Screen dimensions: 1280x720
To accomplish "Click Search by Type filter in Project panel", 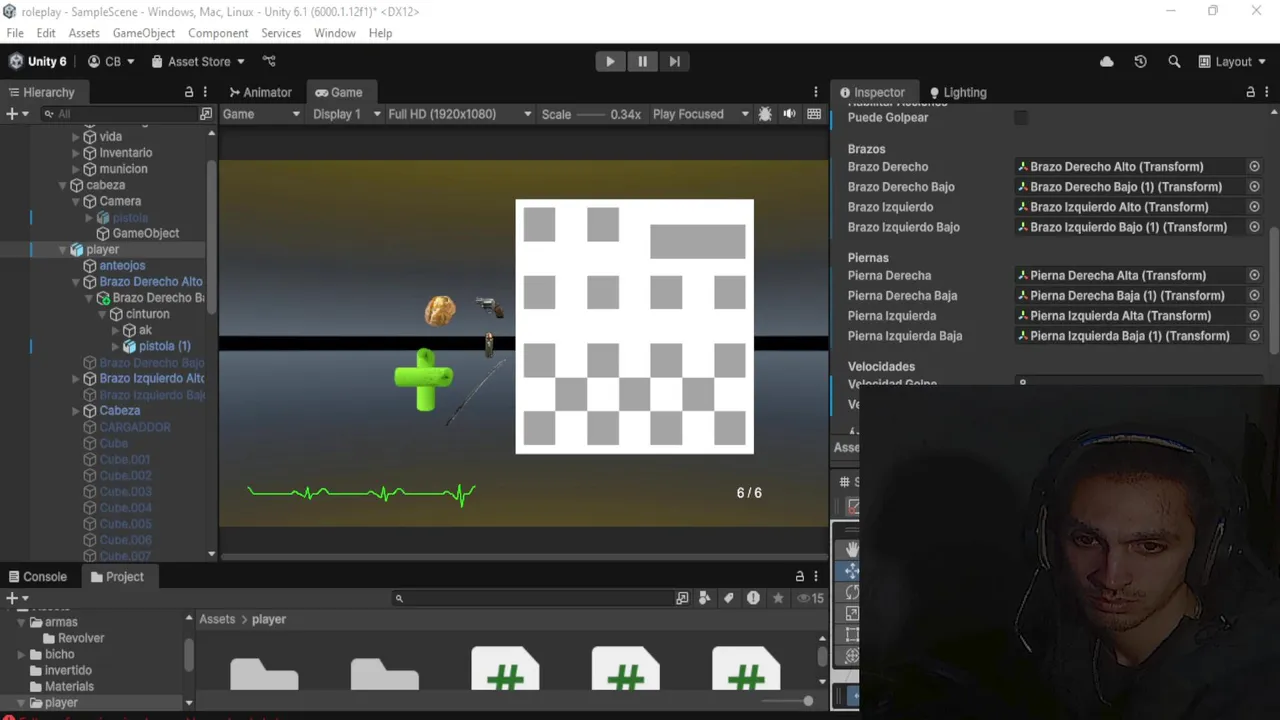I will pyautogui.click(x=705, y=598).
